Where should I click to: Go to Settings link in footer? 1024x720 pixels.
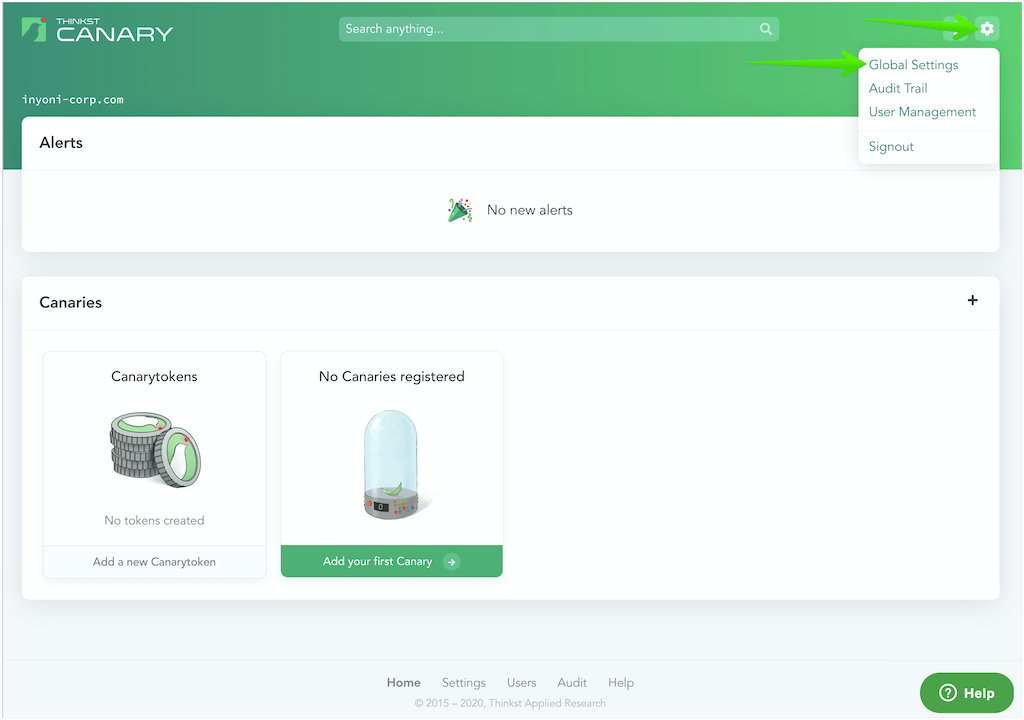(x=464, y=683)
